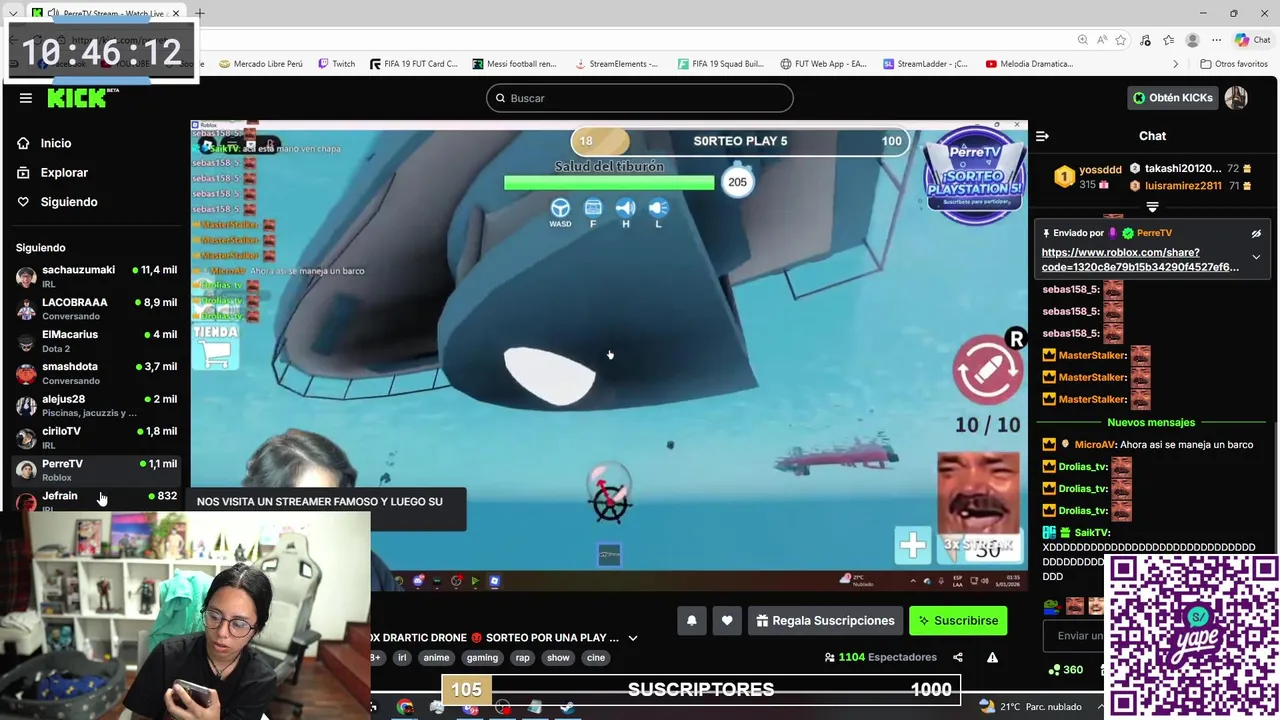
Task: Click the chat message input field
Action: coord(1076,635)
